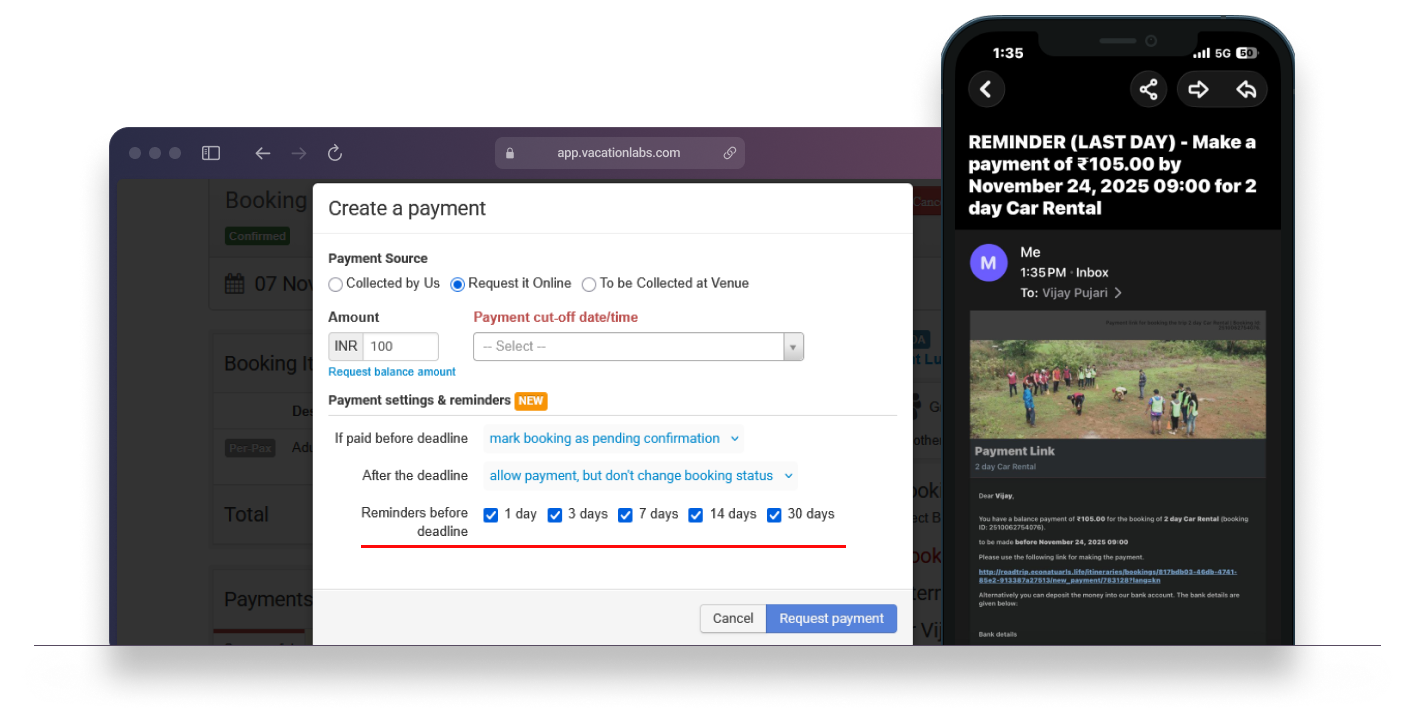Tap the reply arrow icon on phone

point(1246,90)
